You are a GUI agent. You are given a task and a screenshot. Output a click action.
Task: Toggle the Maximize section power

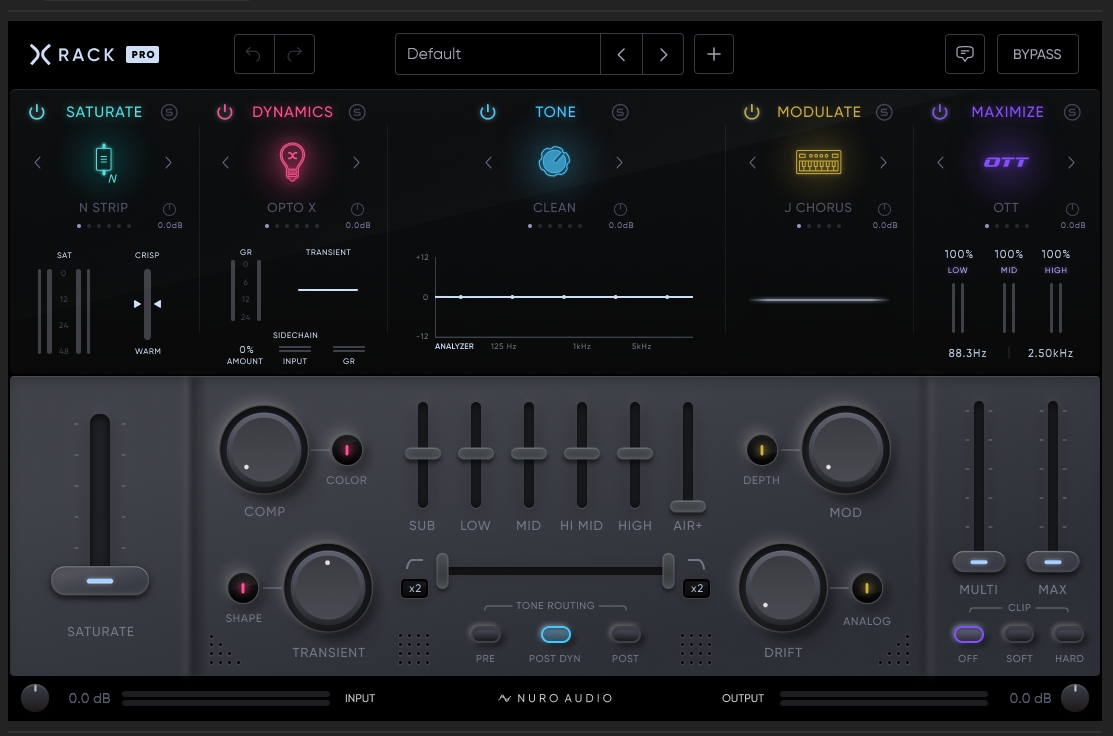pyautogui.click(x=940, y=112)
